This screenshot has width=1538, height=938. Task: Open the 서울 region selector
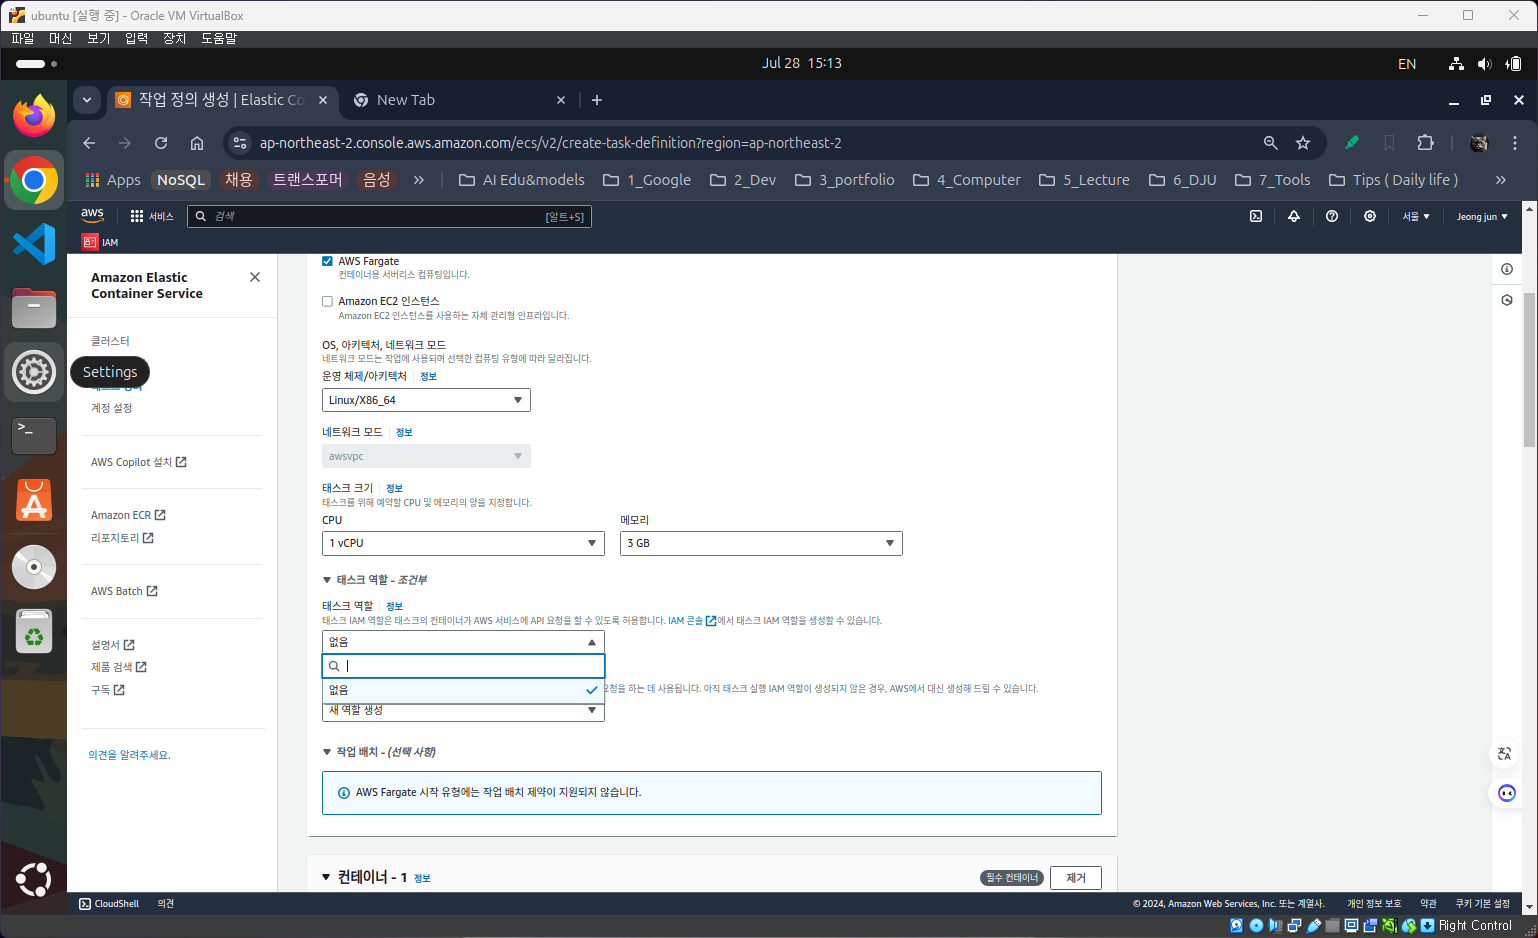(x=1416, y=216)
